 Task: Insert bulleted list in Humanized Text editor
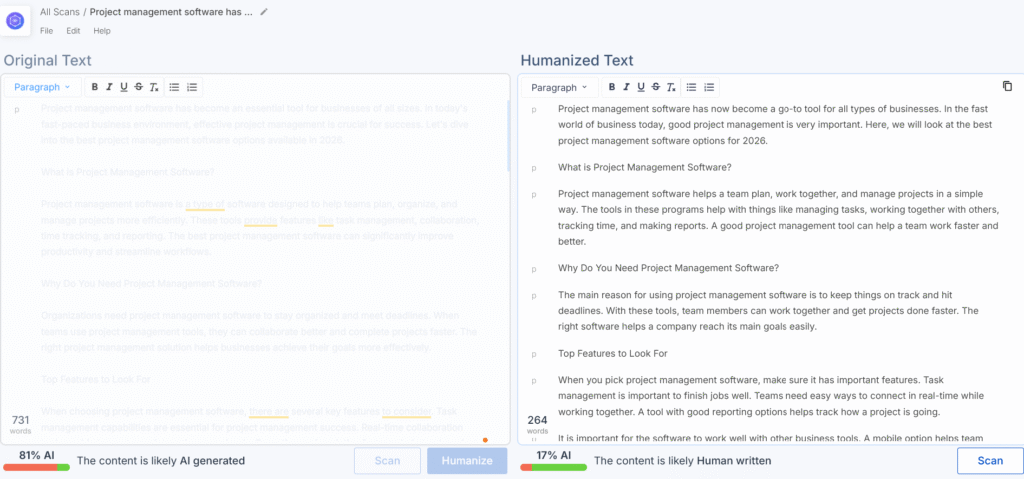pyautogui.click(x=691, y=87)
